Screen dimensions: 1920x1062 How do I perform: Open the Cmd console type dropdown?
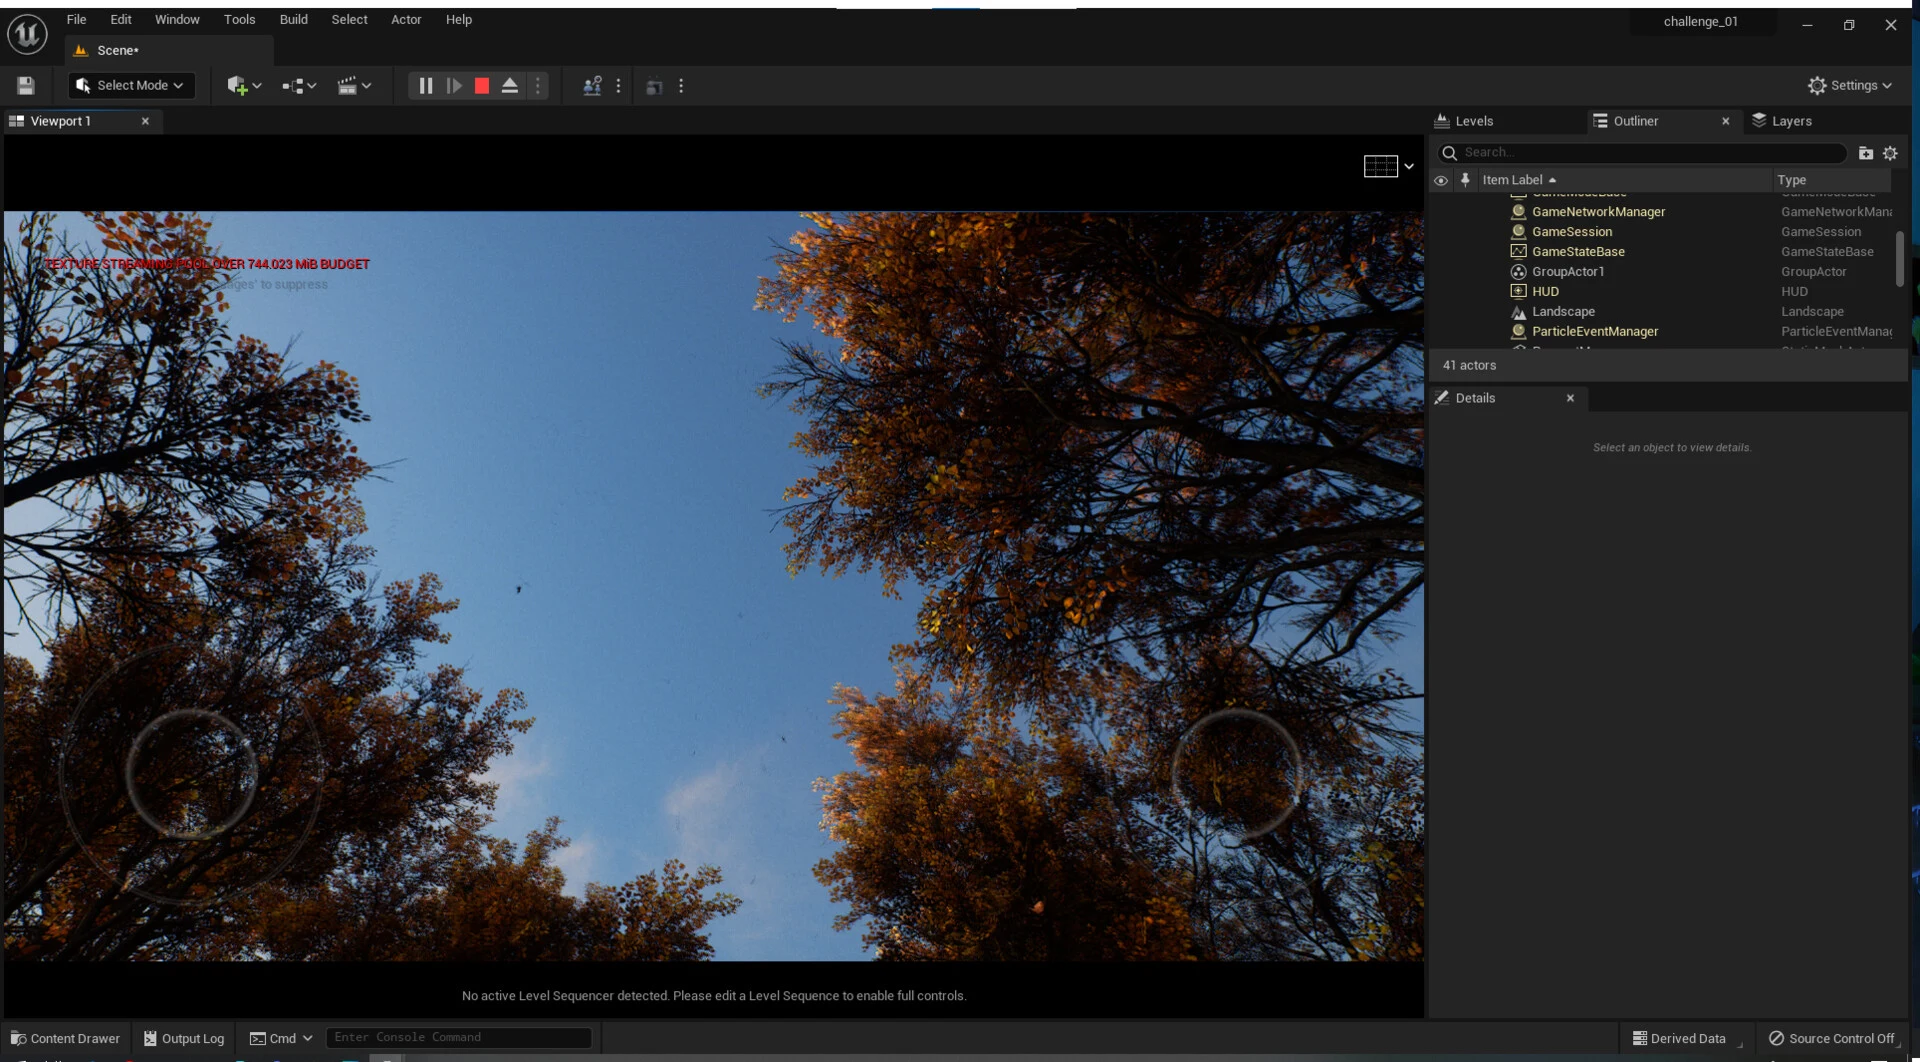[x=281, y=1039]
